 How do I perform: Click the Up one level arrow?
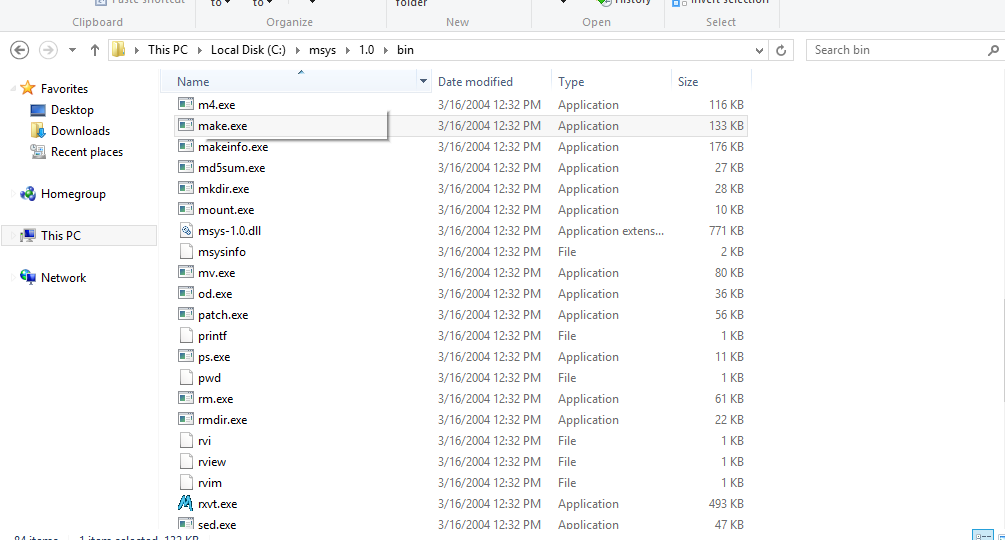click(95, 50)
